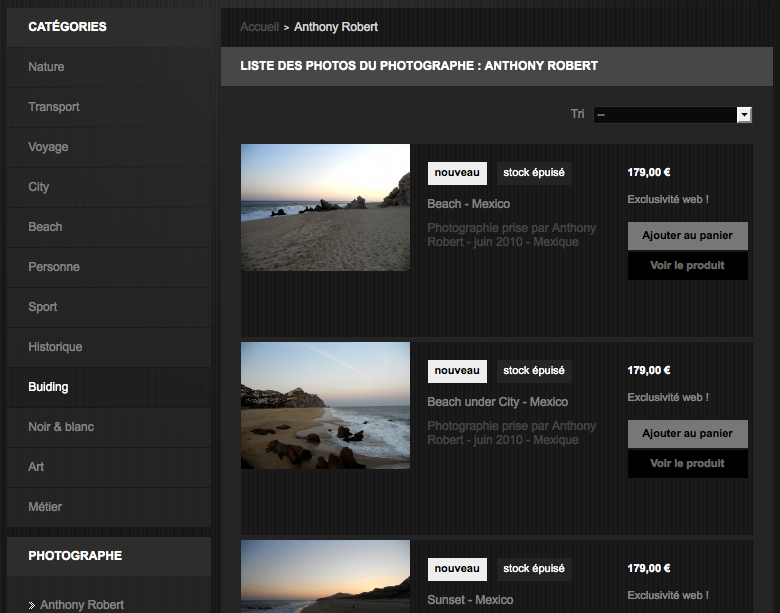Click the 179,00 € price of Beach under City
Viewport: 780px width, 613px height.
click(649, 371)
